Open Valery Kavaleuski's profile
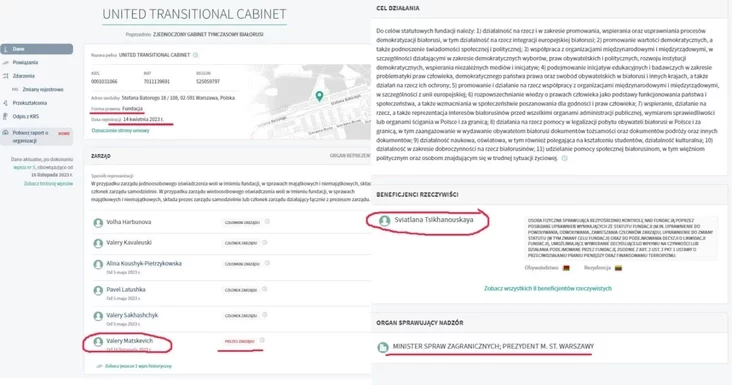The height and width of the screenshot is (385, 732). click(x=129, y=243)
